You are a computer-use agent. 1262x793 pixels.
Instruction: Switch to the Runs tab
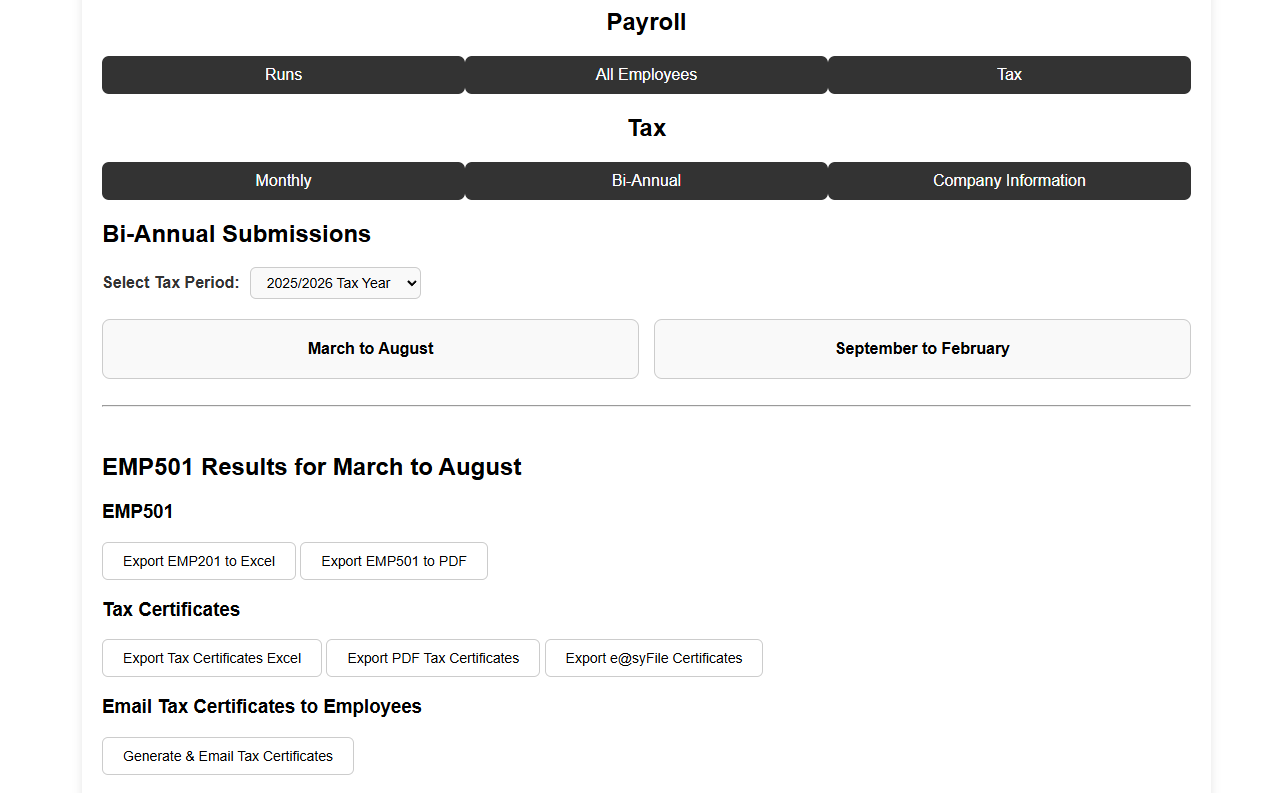tap(283, 74)
